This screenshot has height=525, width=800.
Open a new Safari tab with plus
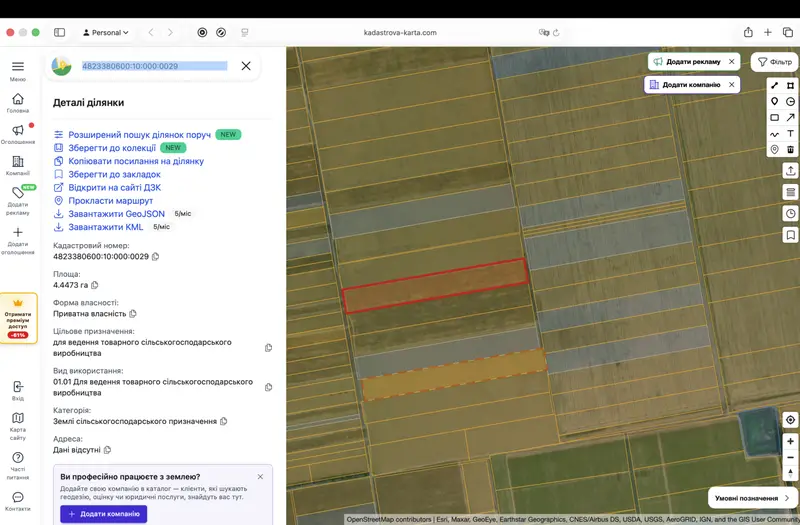(x=767, y=32)
